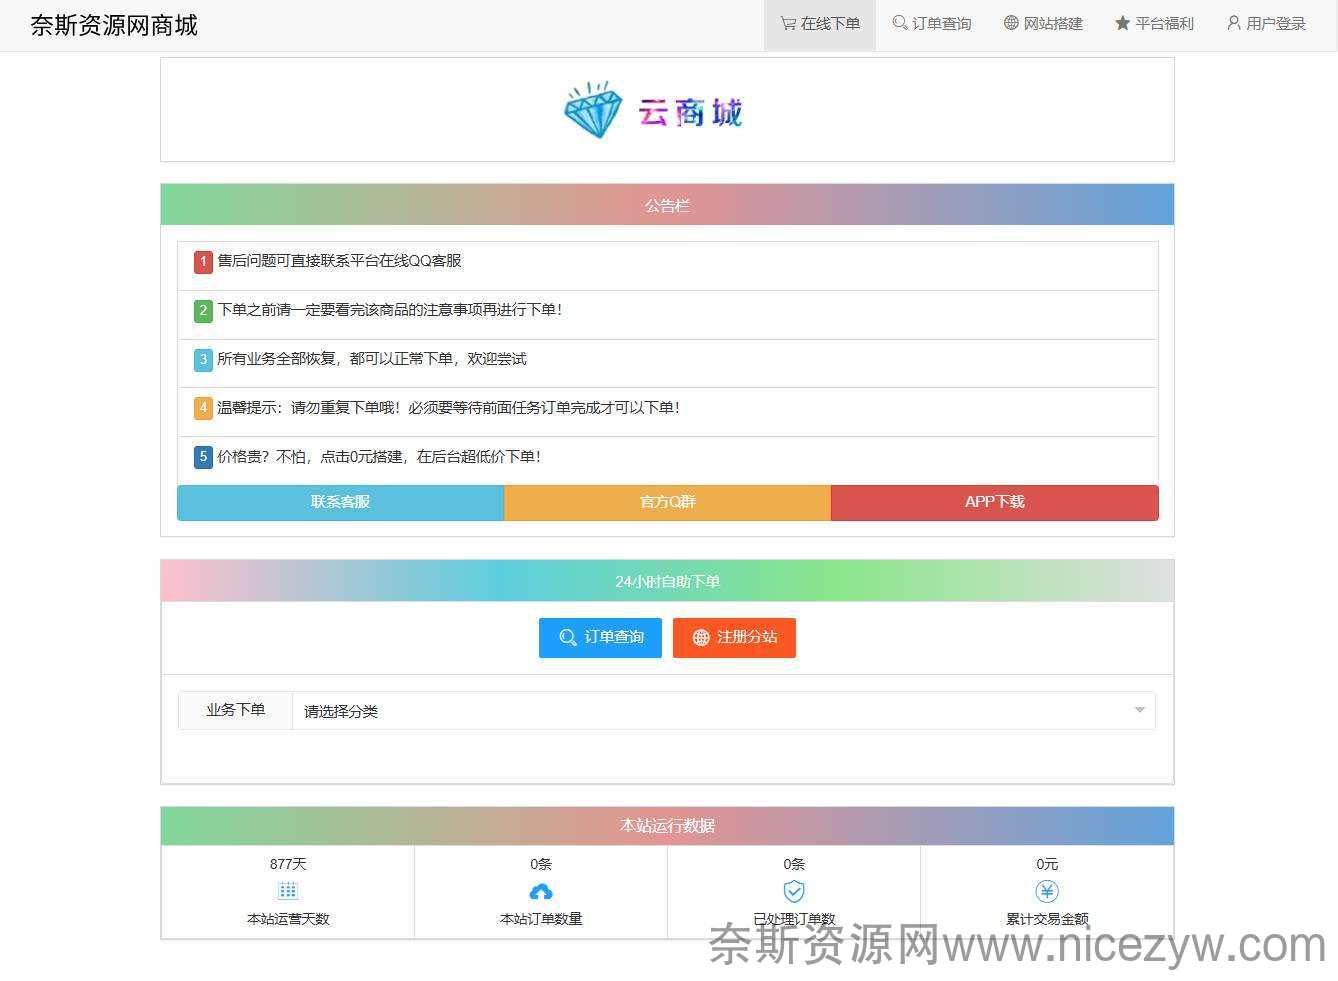Click the calendar icon above 本站运营天数
This screenshot has width=1338, height=981.
tap(288, 891)
